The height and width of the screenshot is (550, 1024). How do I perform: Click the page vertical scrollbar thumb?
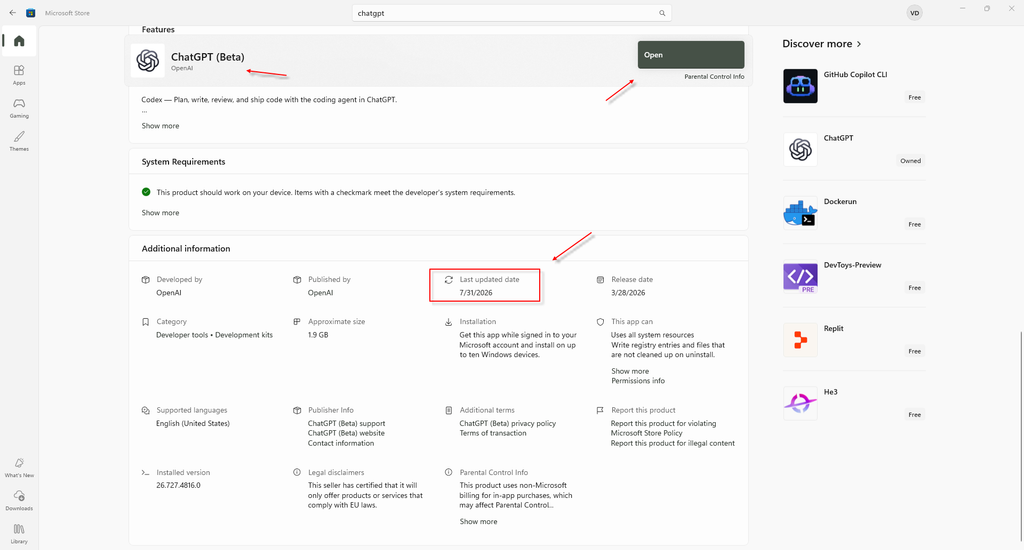click(x=1021, y=436)
